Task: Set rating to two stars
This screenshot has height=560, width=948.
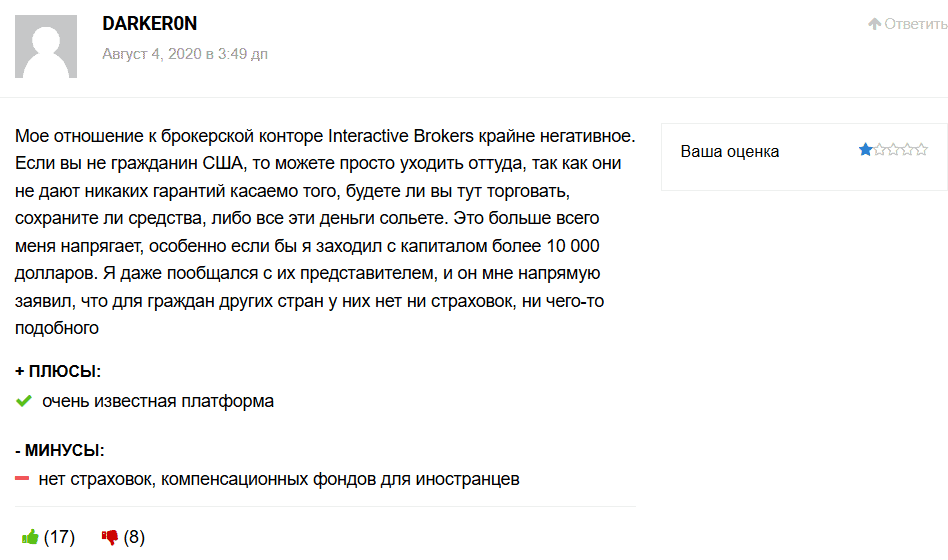Action: click(879, 150)
